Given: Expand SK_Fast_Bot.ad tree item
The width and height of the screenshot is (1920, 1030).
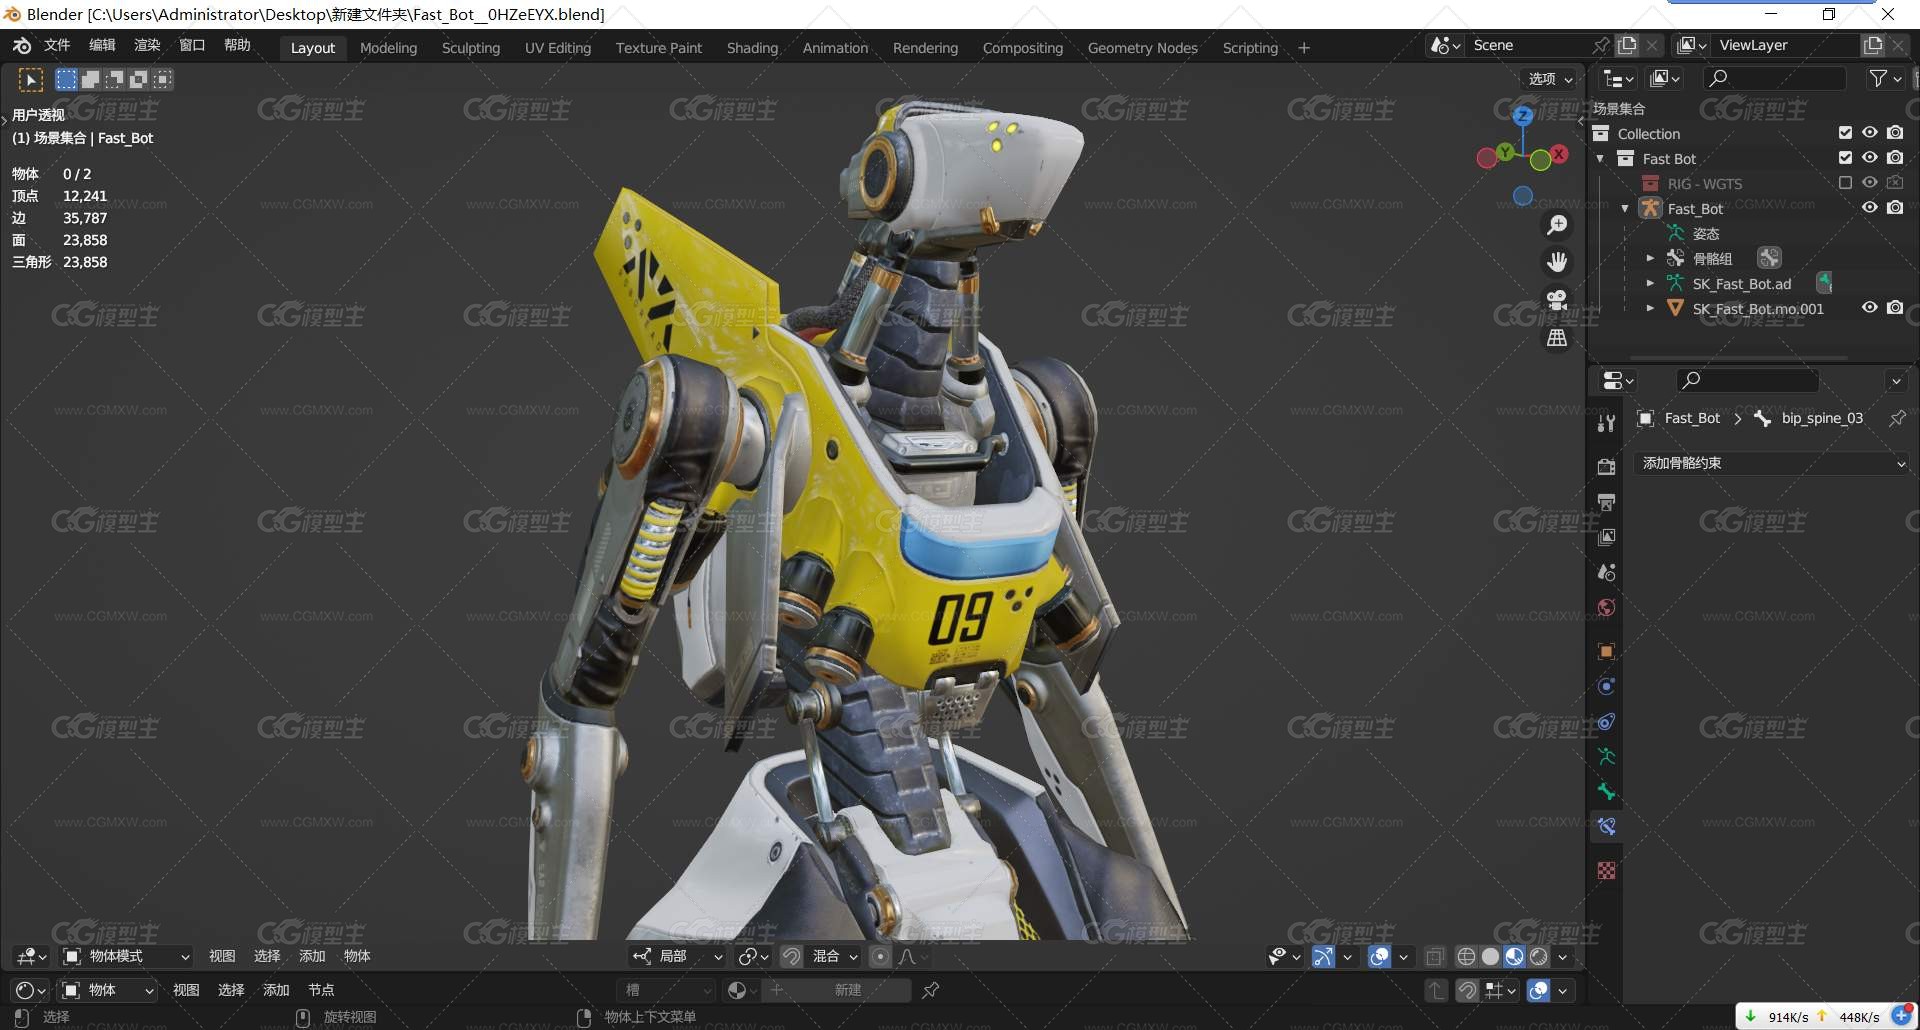Looking at the screenshot, I should coord(1650,284).
